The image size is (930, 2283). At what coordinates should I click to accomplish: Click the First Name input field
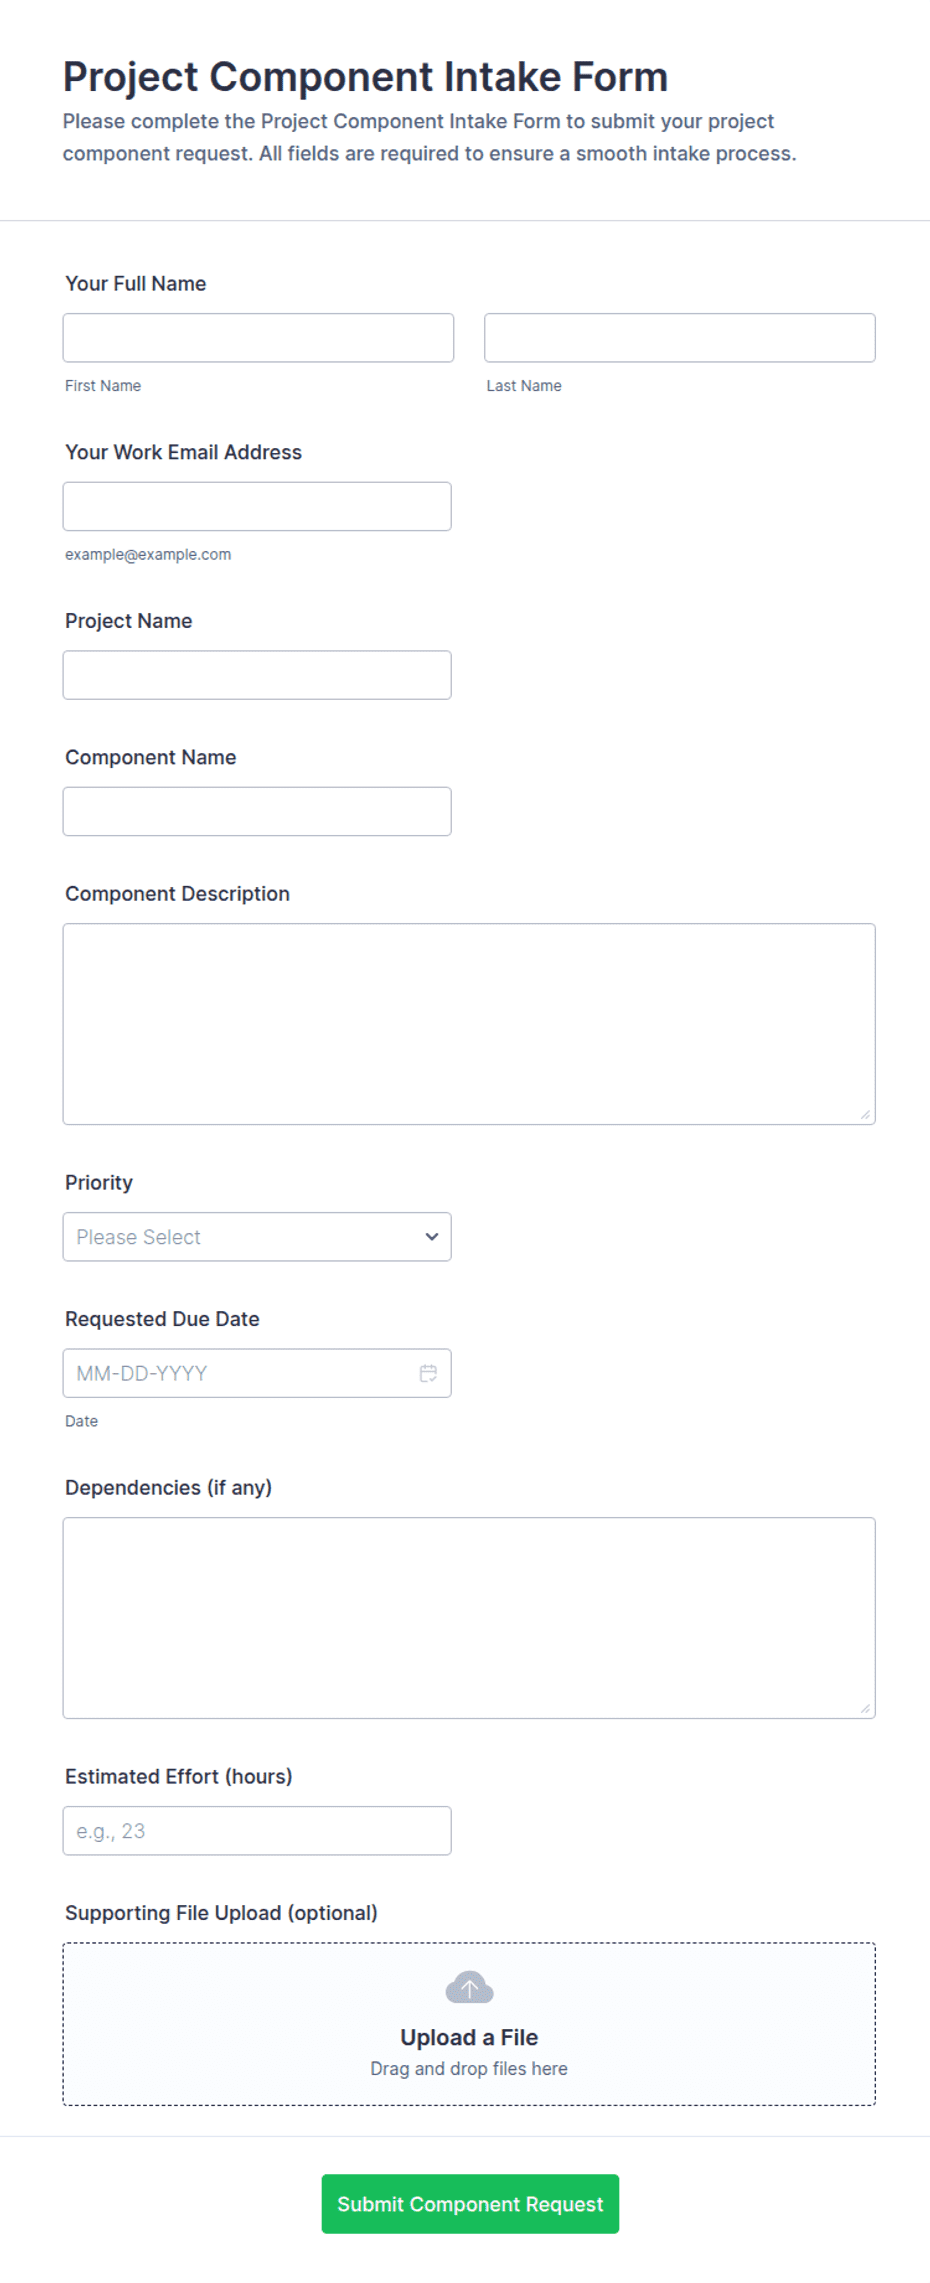point(258,338)
